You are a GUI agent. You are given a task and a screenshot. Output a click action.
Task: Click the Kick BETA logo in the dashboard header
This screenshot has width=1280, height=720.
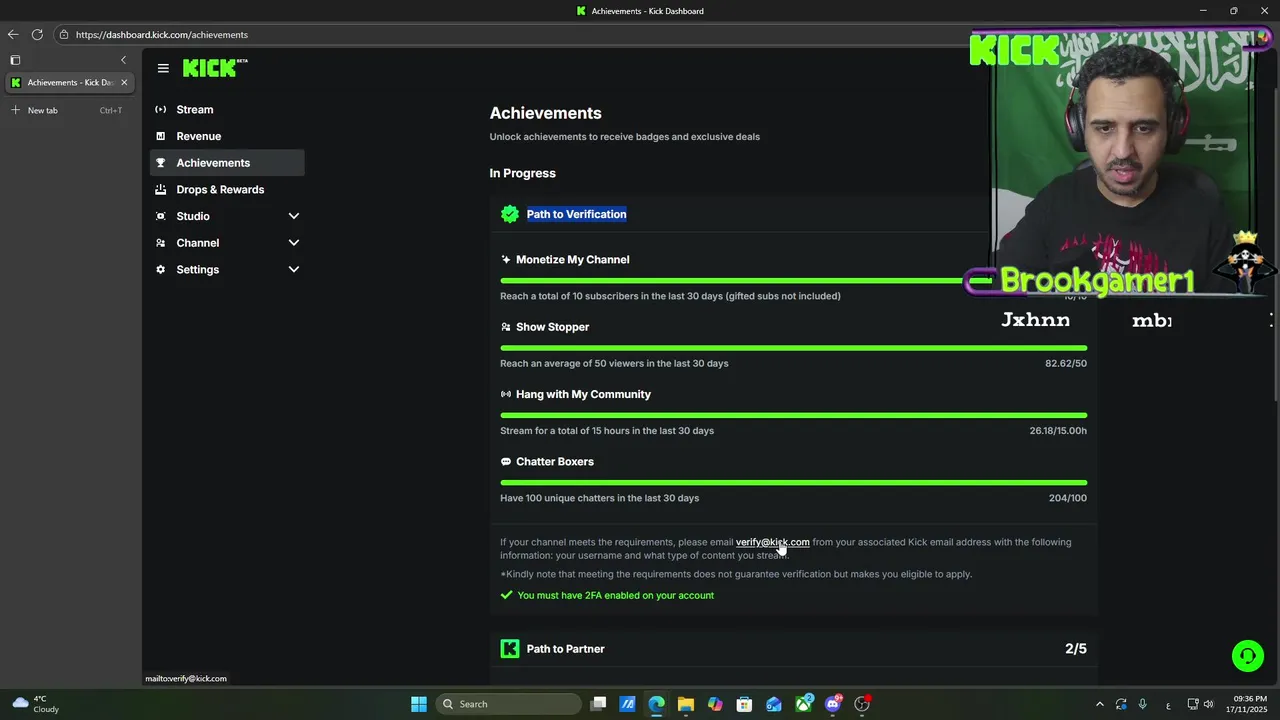coord(215,68)
